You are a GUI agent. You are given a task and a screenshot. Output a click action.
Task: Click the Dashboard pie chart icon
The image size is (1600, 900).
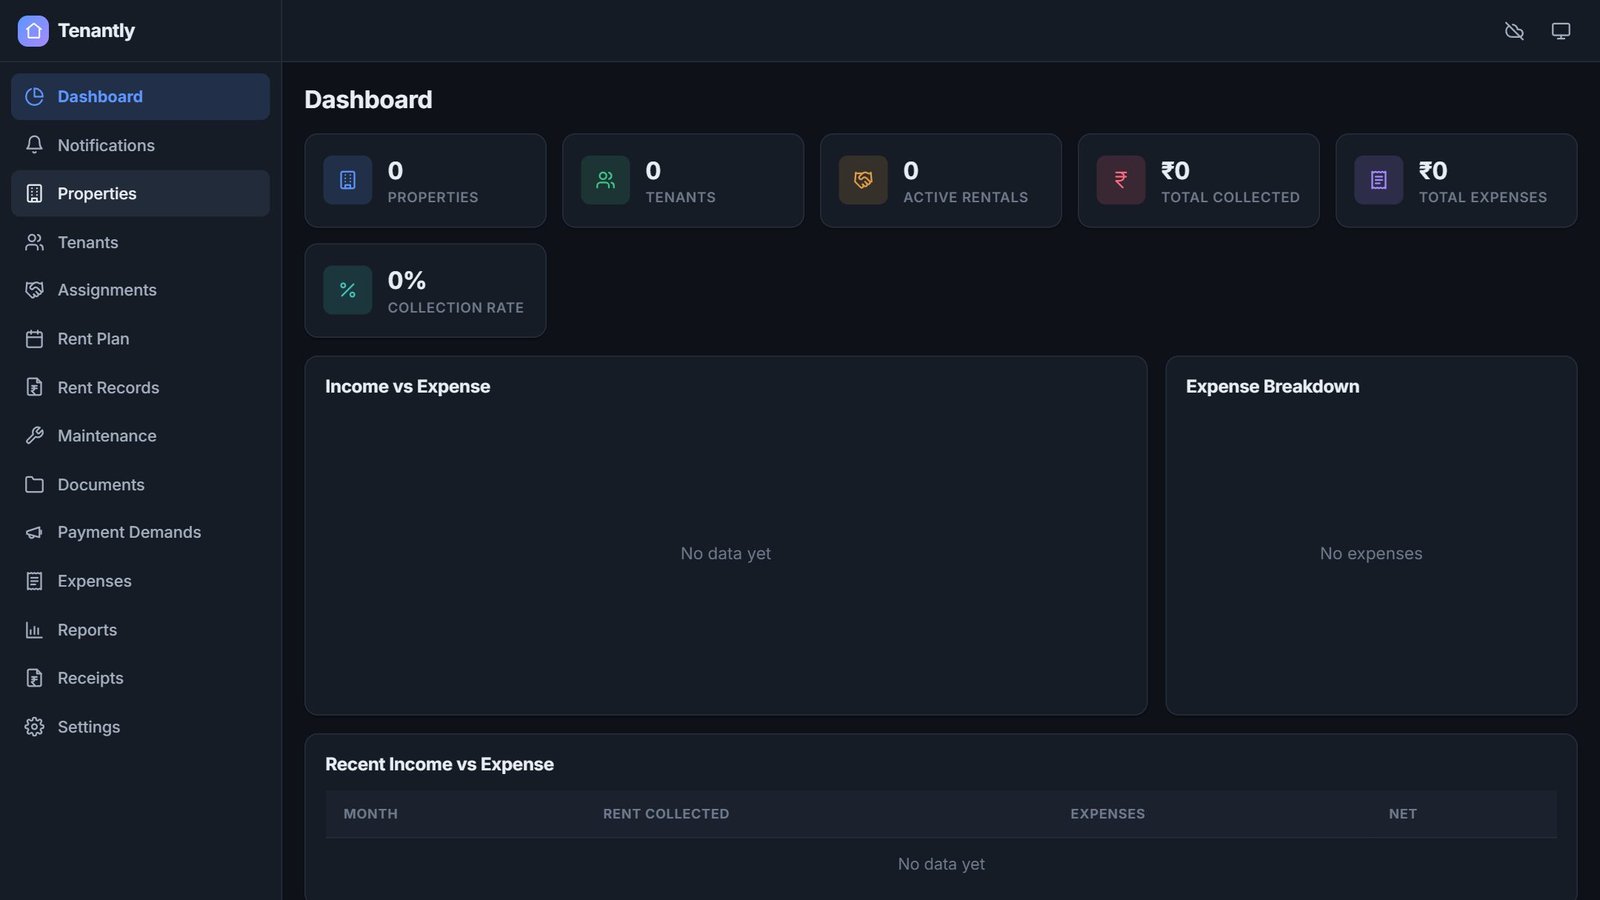coord(34,97)
